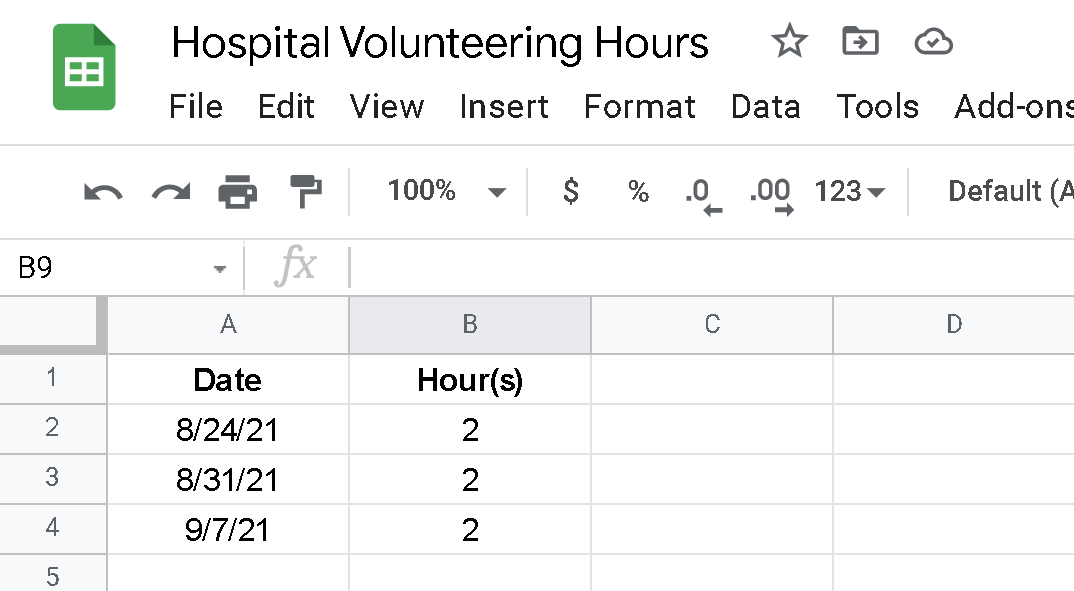Open the 100% zoom dropdown
1074x591 pixels.
coord(446,191)
